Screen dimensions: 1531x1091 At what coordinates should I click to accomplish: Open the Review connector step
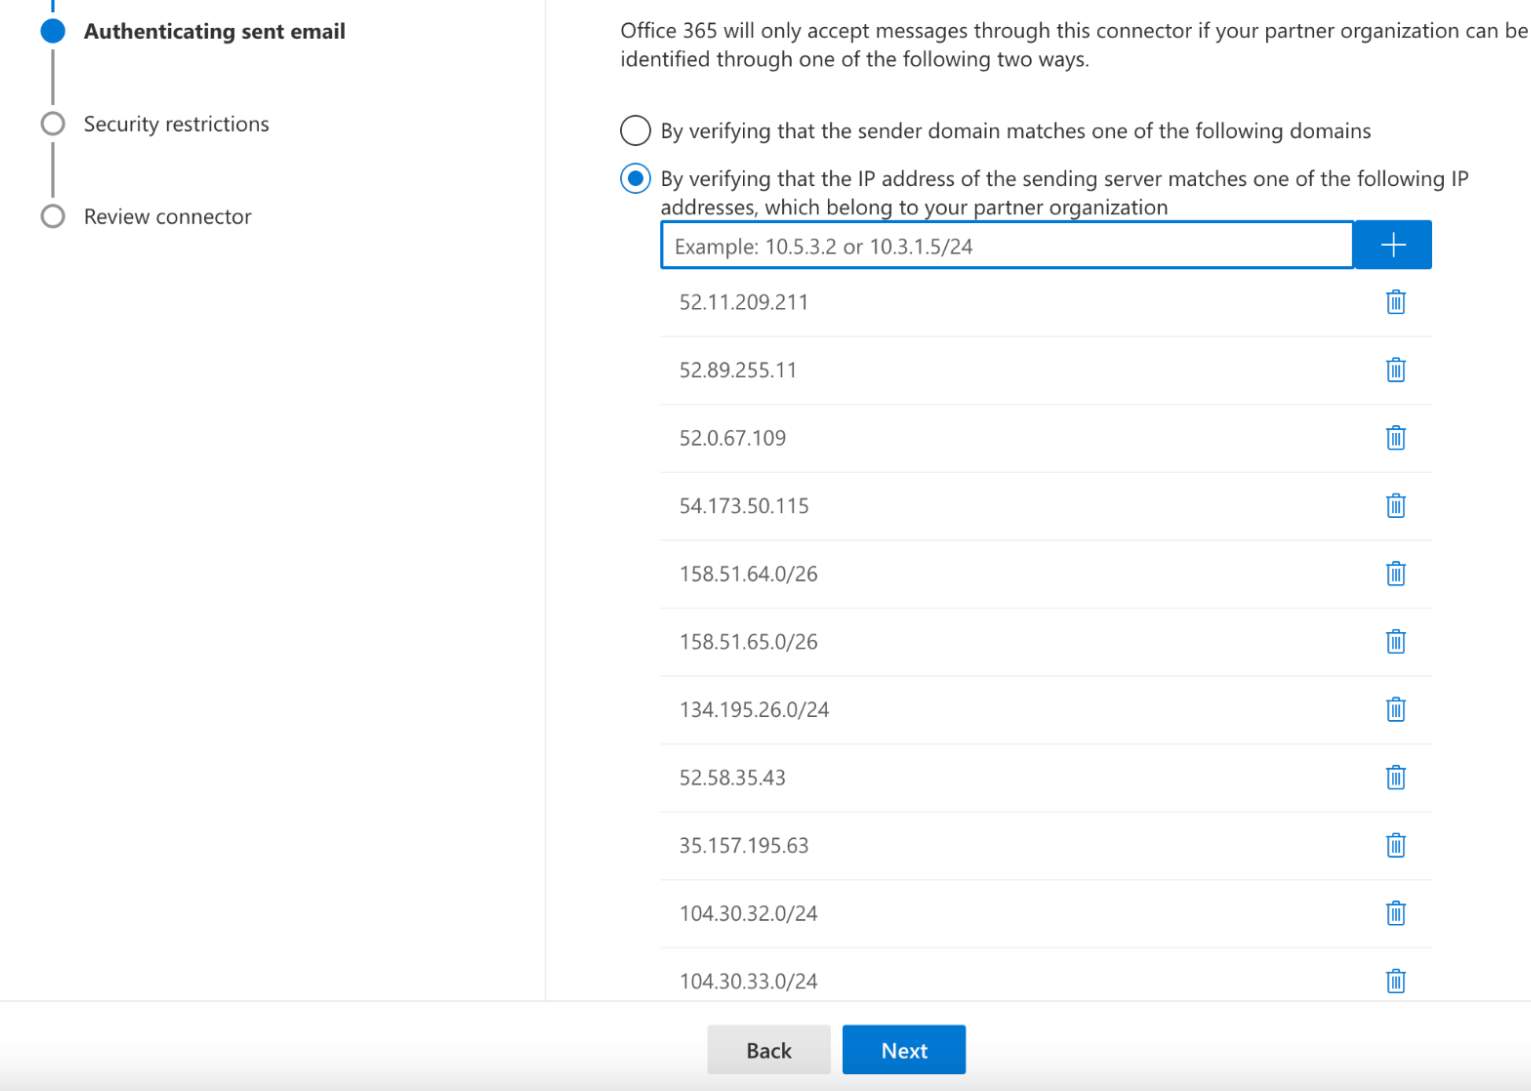pos(52,215)
